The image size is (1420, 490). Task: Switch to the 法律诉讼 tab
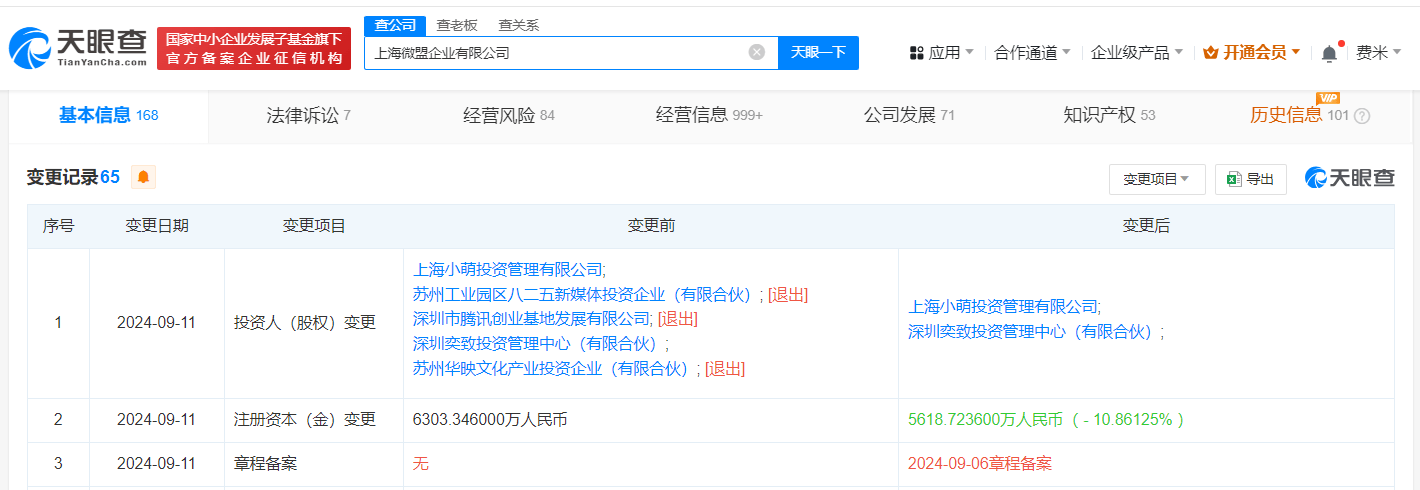pyautogui.click(x=308, y=115)
